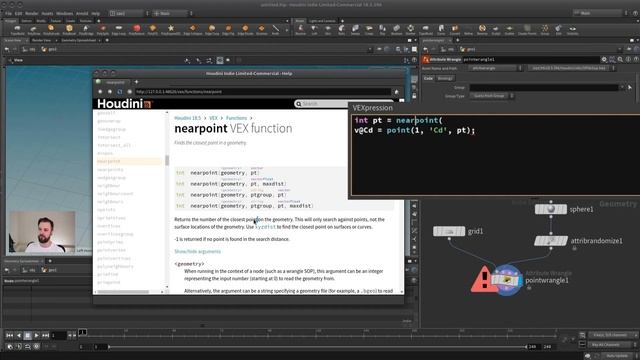640x360 pixels.
Task: Click the play backward button
Action: [x=18, y=336]
